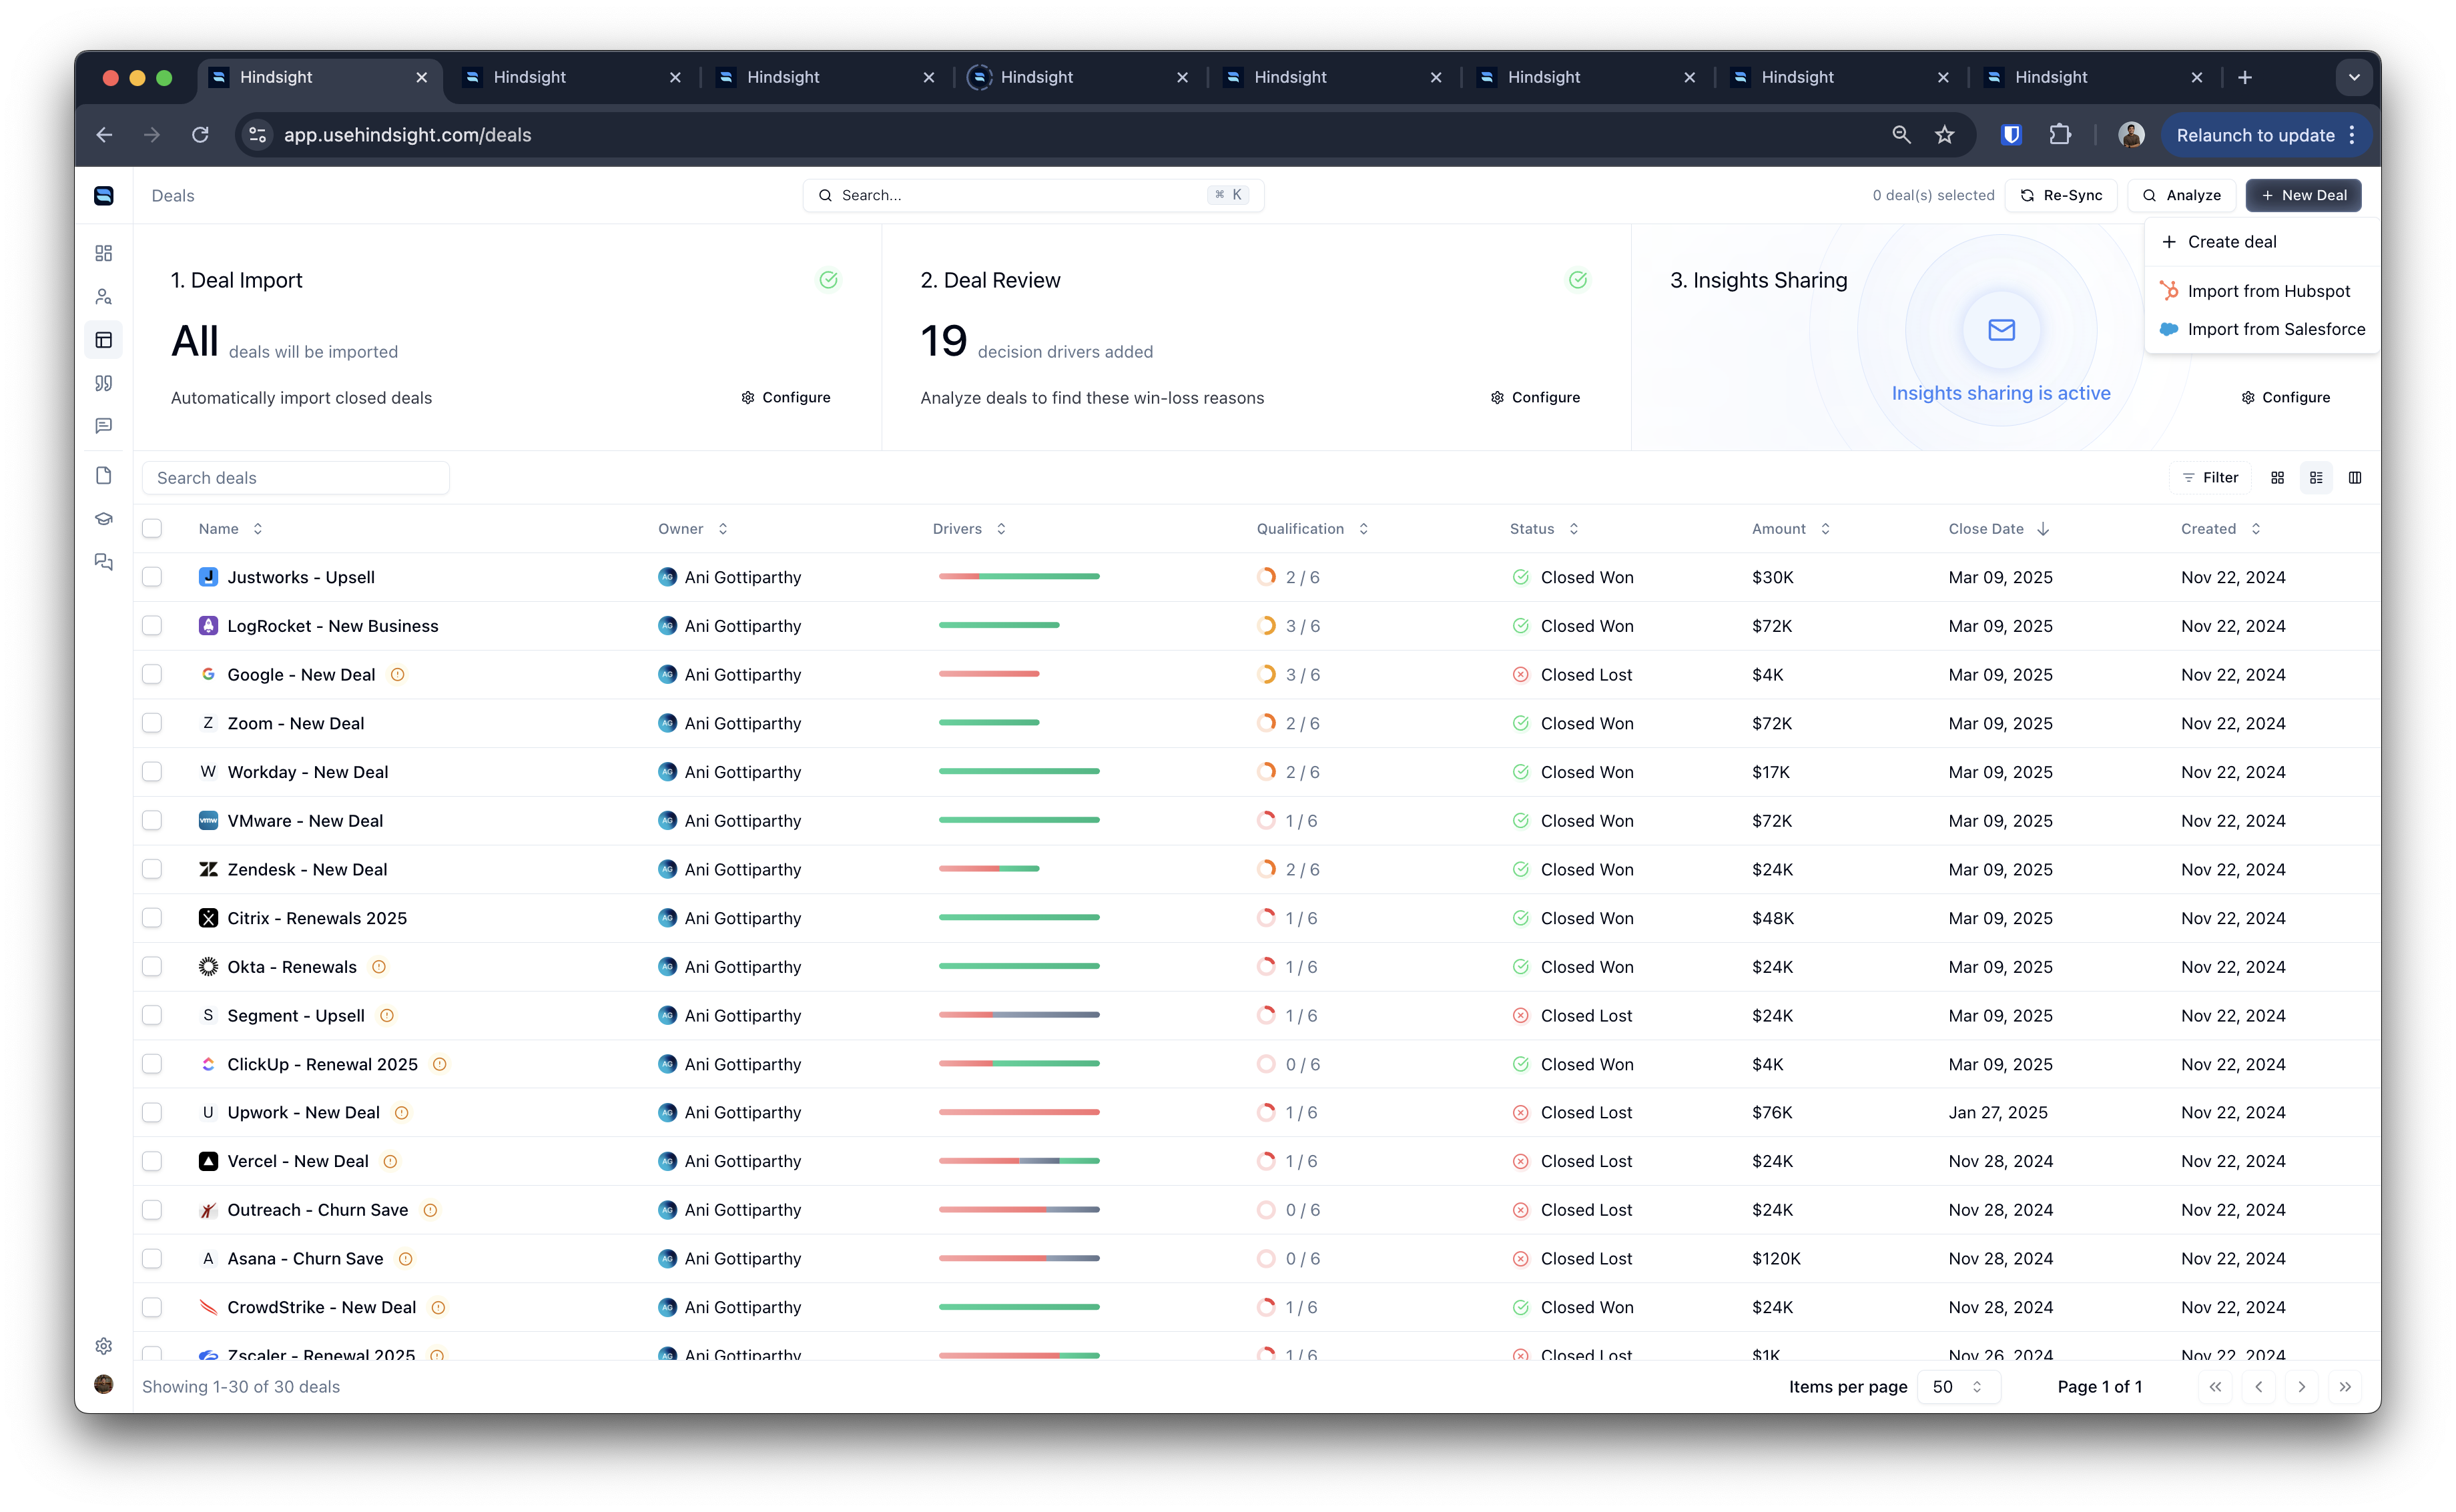2456x1512 pixels.
Task: Open the dashboard grid icon in sidebar
Action: (x=103, y=253)
